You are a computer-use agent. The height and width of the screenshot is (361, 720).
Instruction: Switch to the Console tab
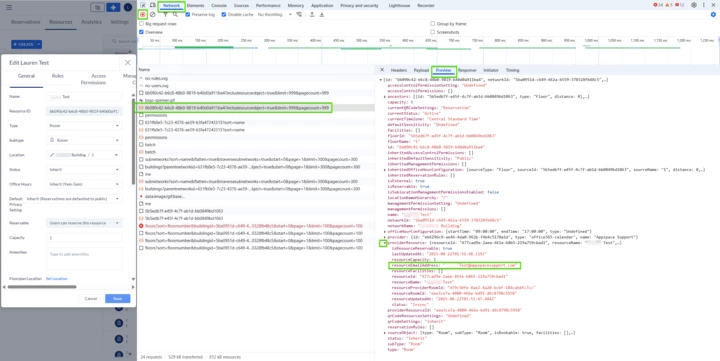[219, 6]
